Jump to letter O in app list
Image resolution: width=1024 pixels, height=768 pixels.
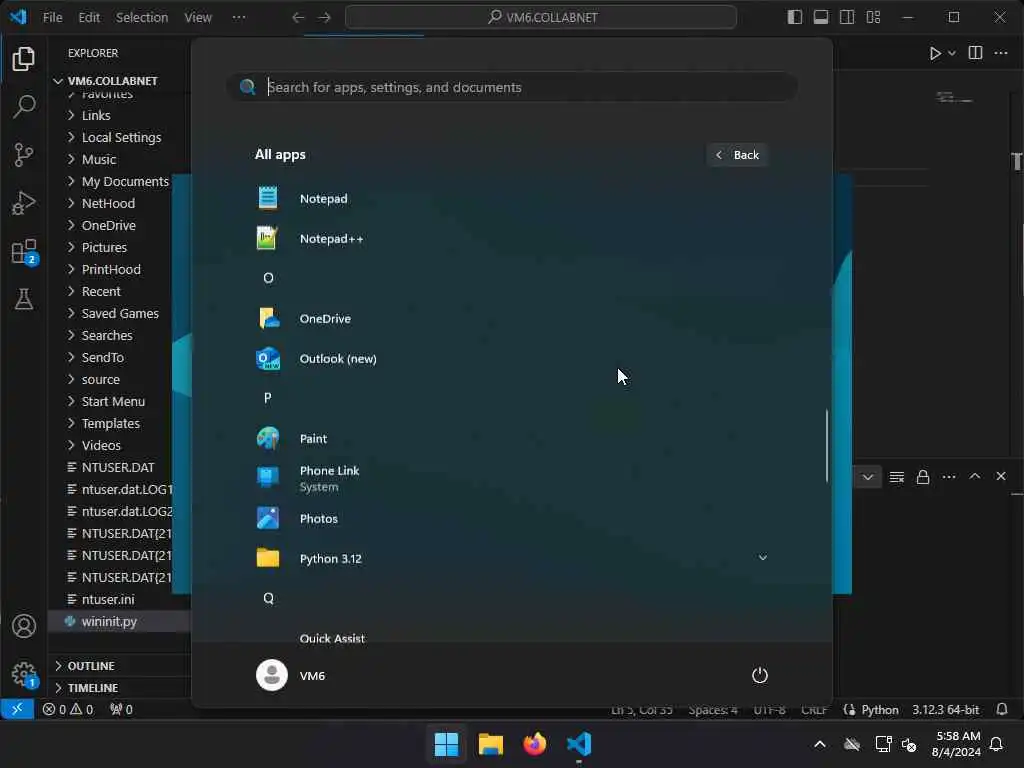pos(268,278)
